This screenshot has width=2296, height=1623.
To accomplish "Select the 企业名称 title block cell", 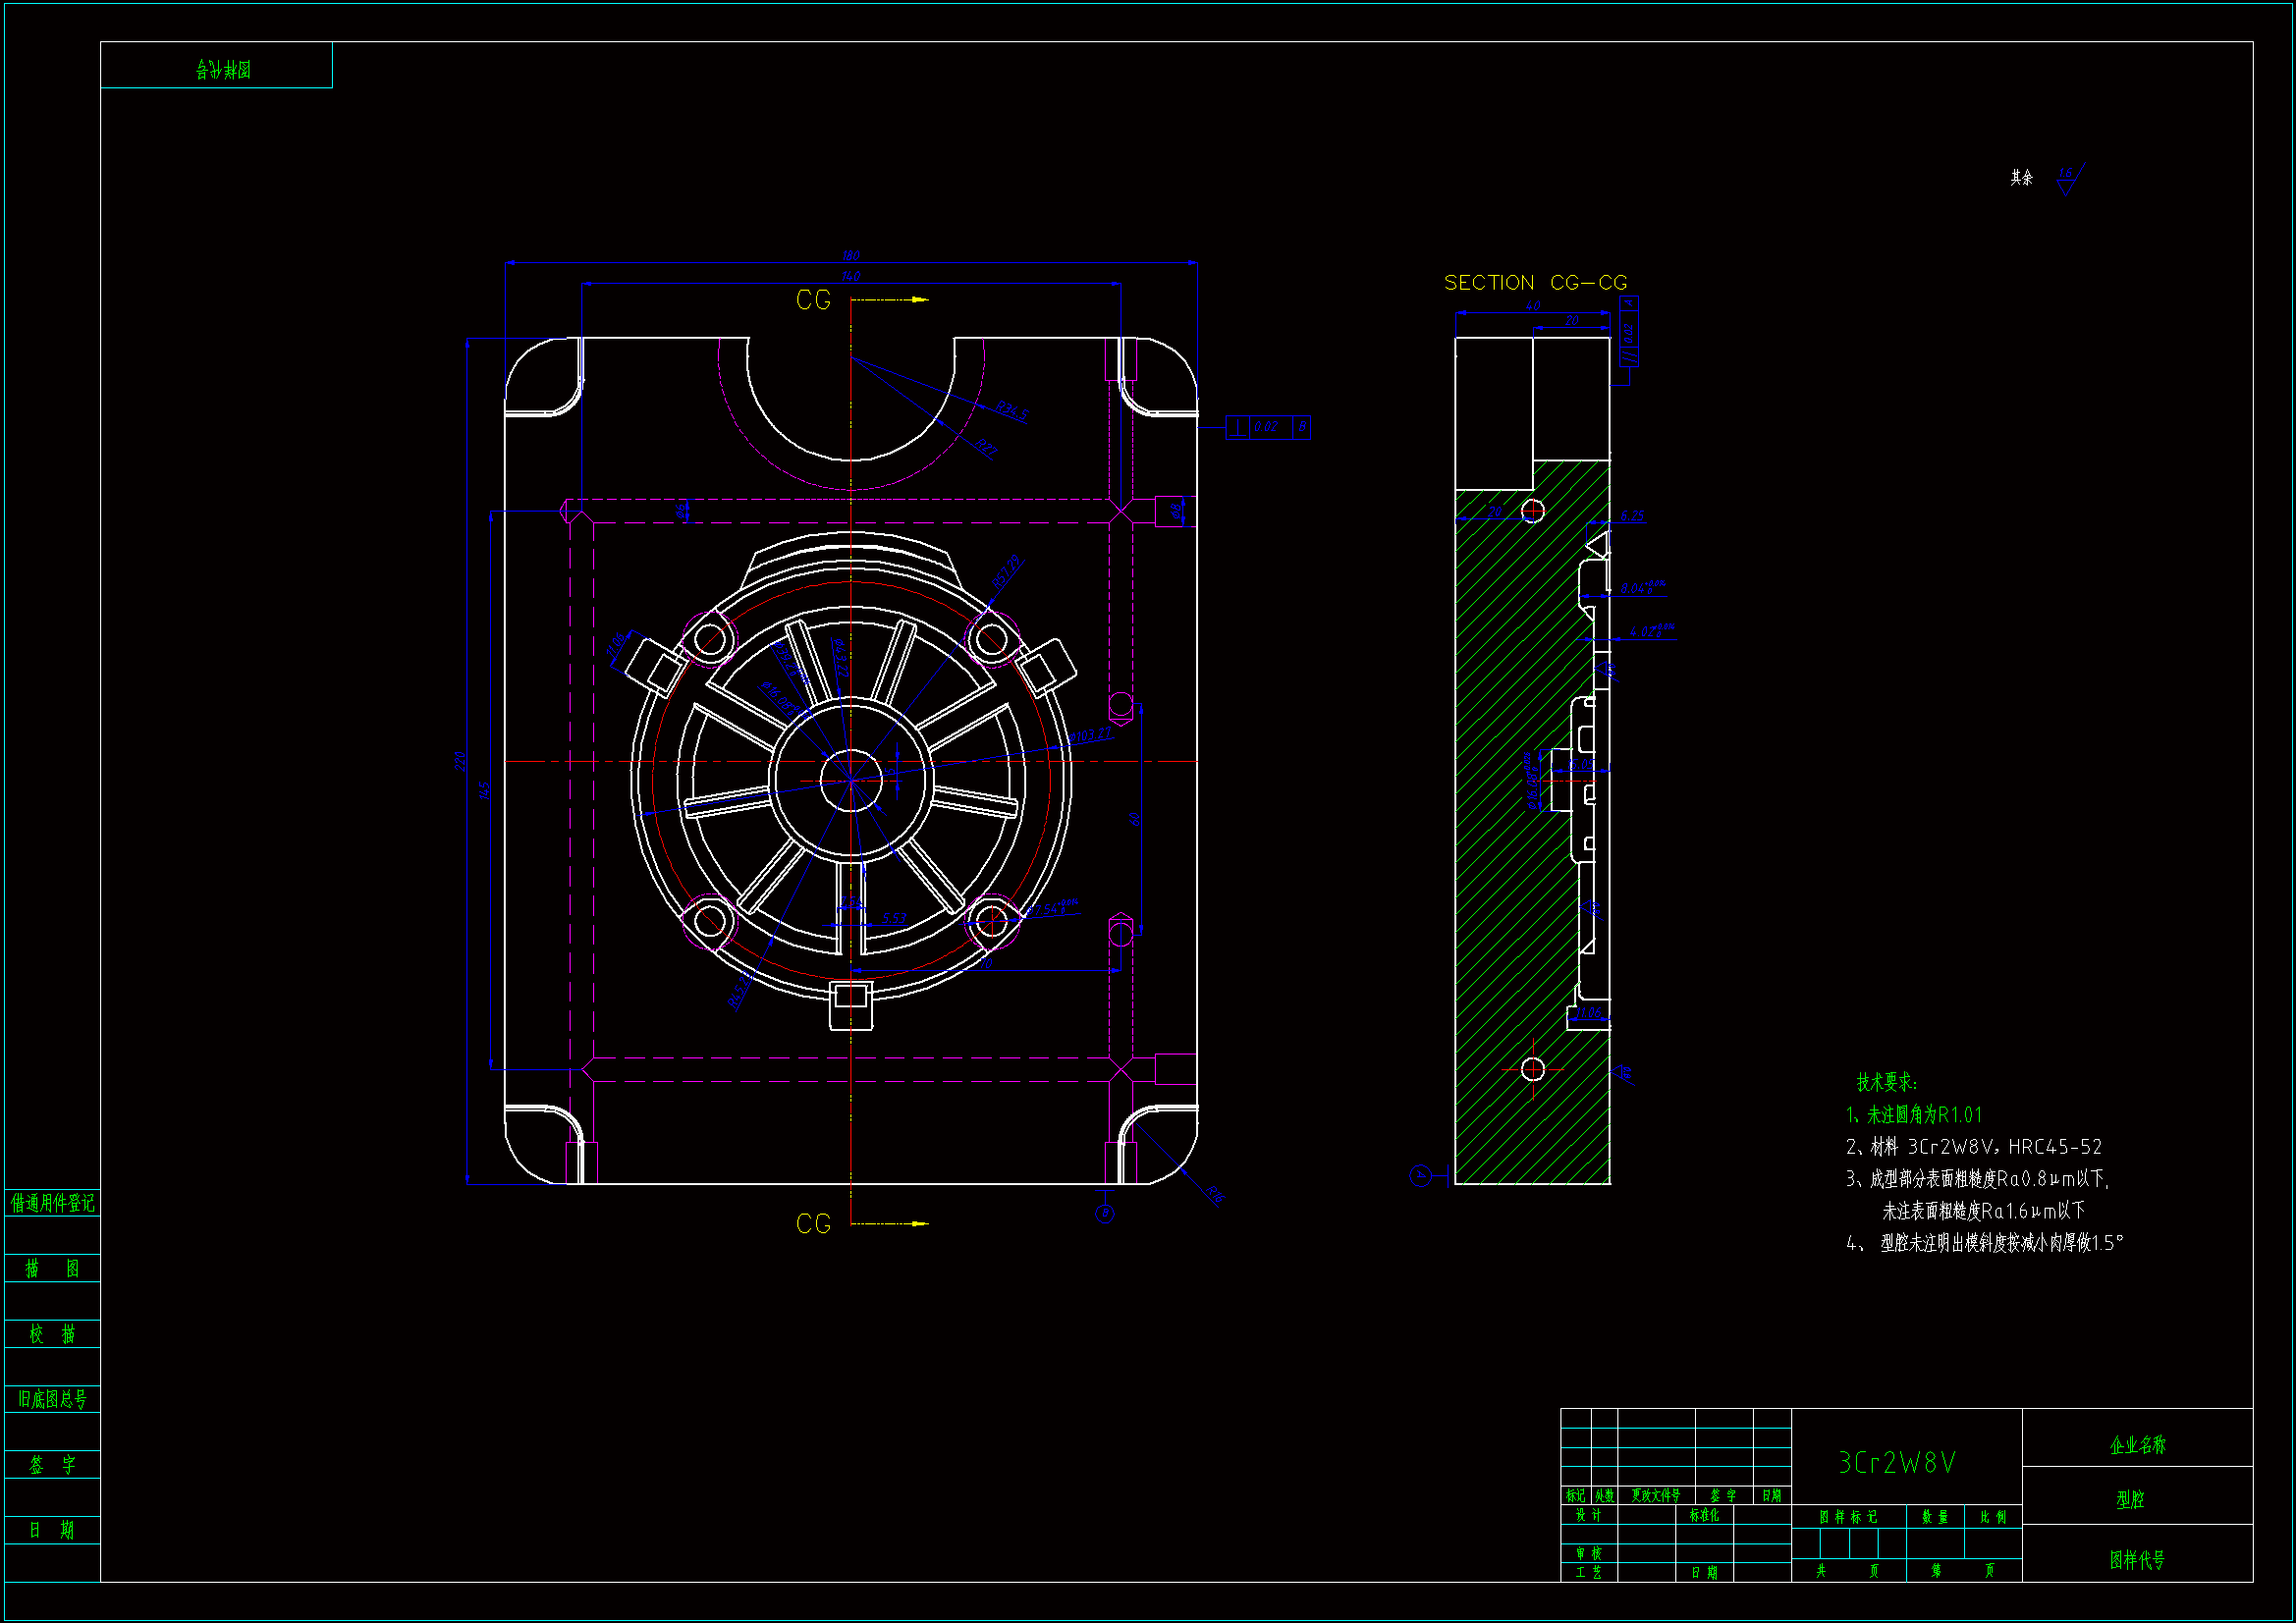I will [x=2137, y=1445].
